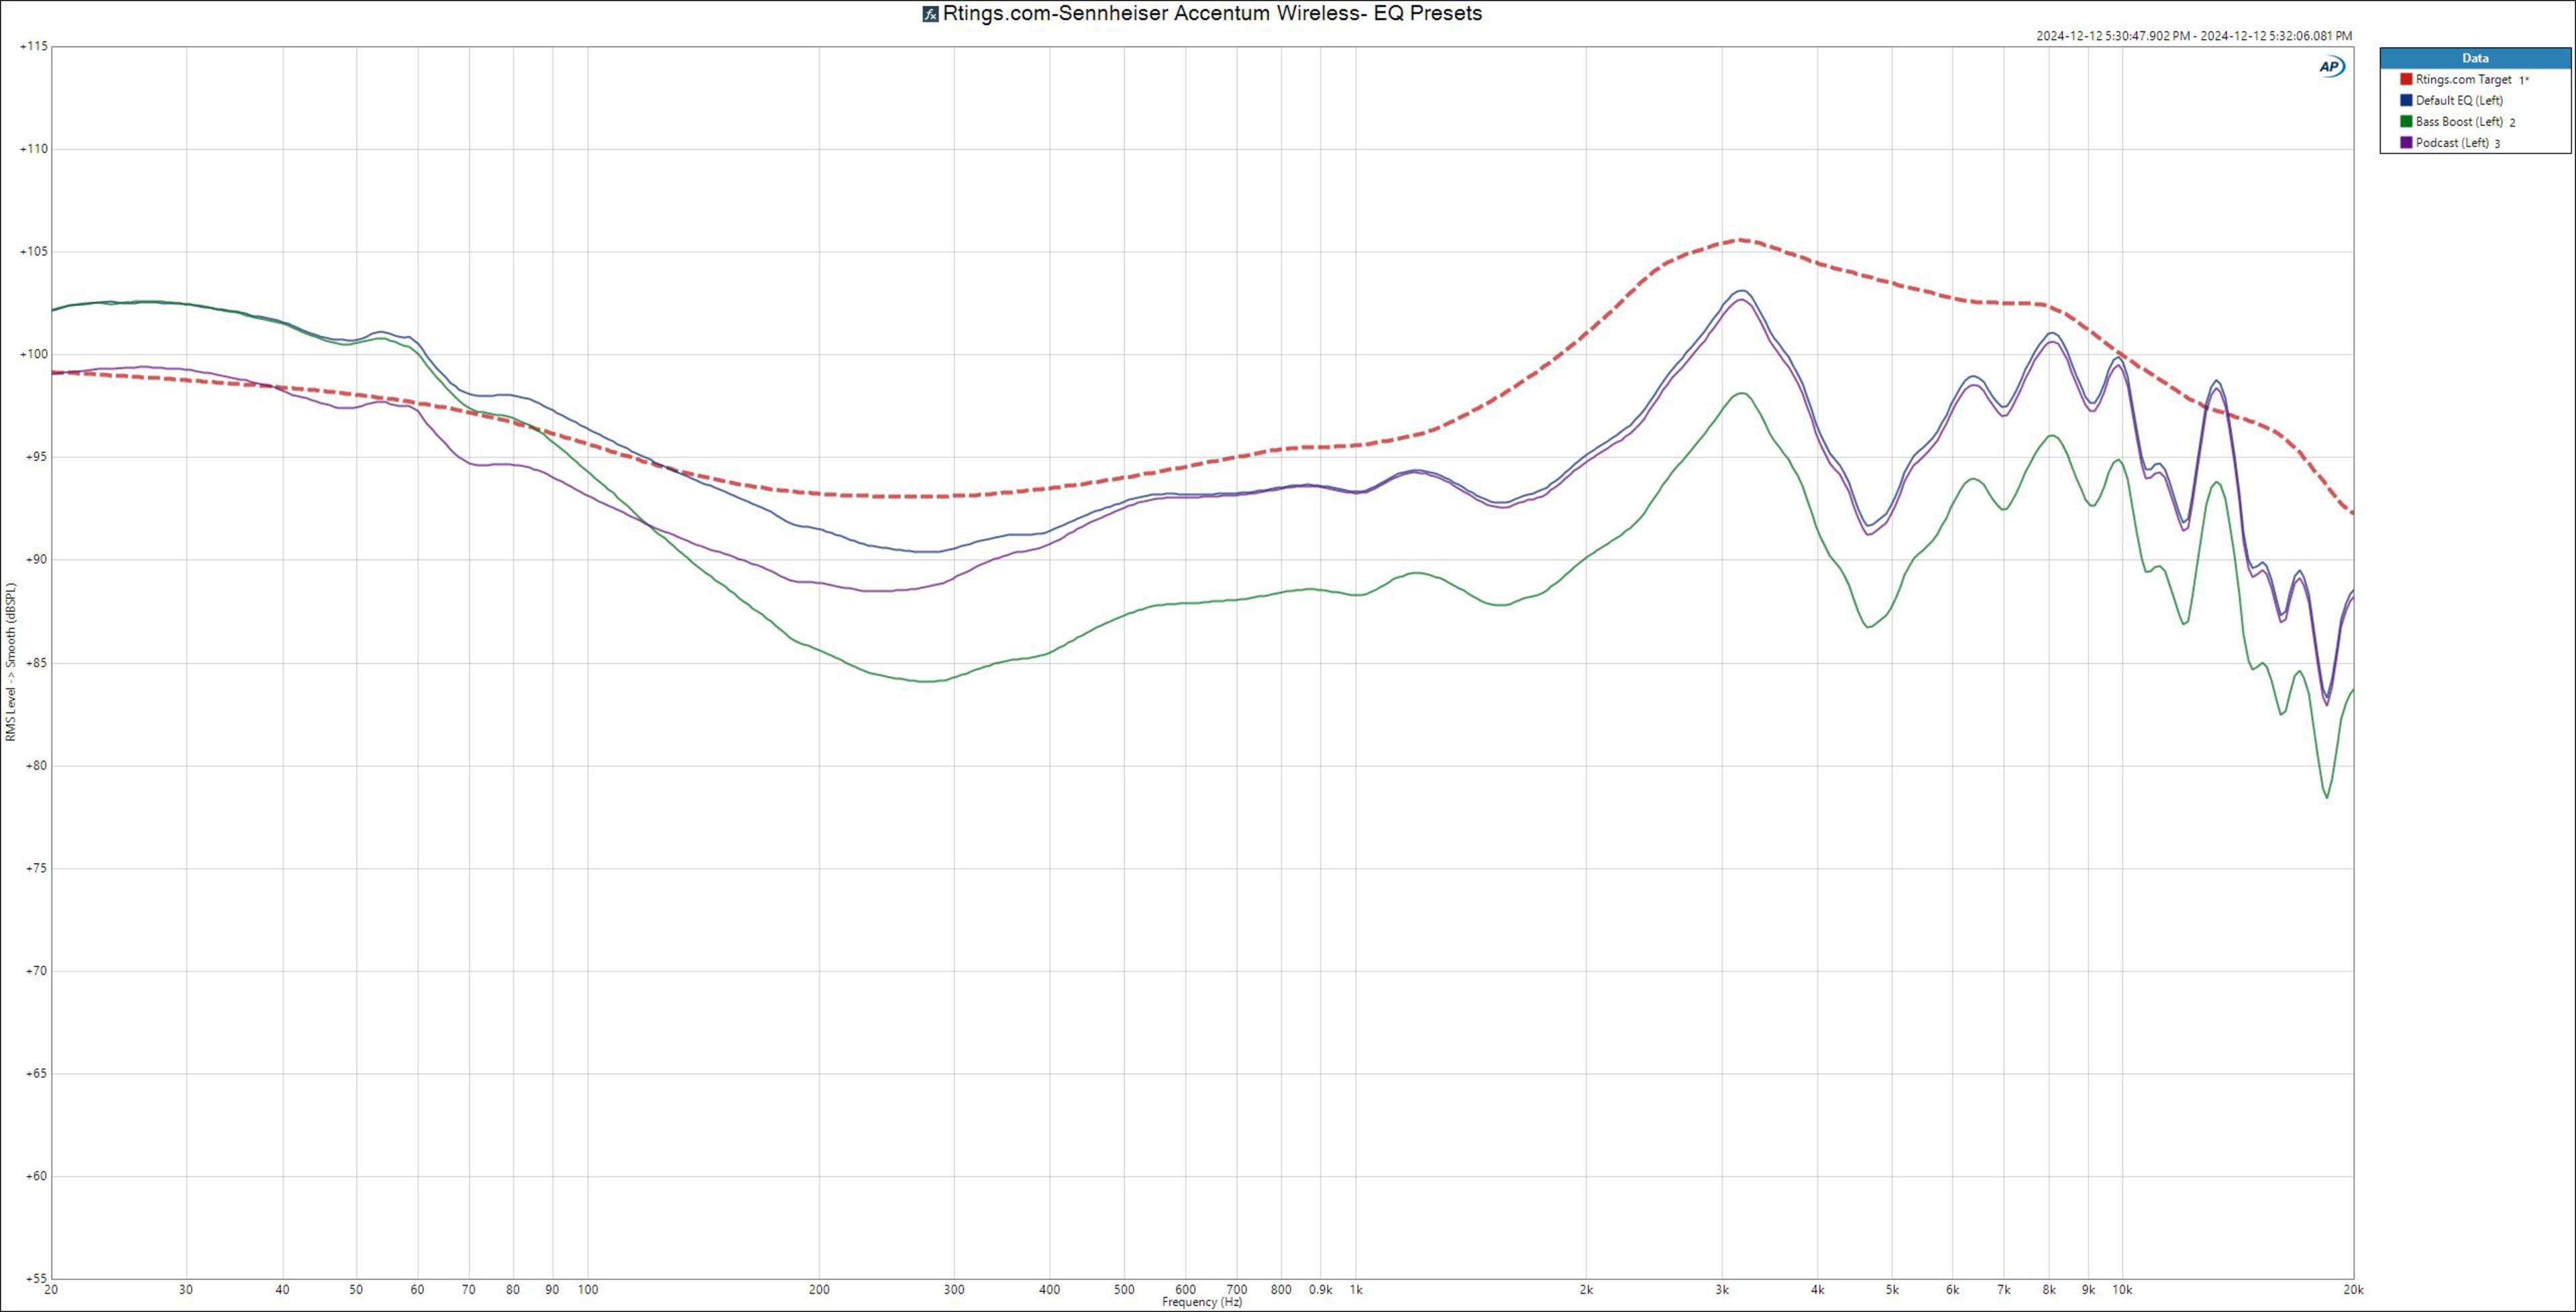Image resolution: width=2576 pixels, height=1312 pixels.
Task: Click the measurement timestamp above the graph
Action: tap(2194, 36)
